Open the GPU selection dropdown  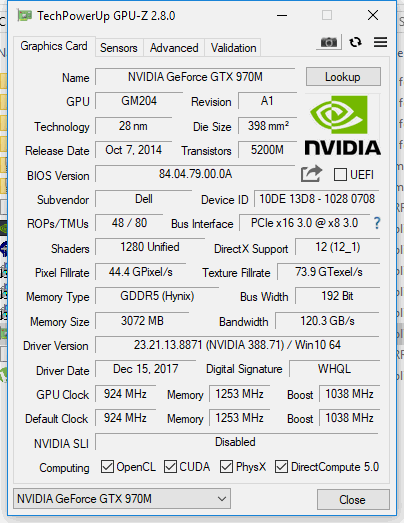[x=122, y=499]
